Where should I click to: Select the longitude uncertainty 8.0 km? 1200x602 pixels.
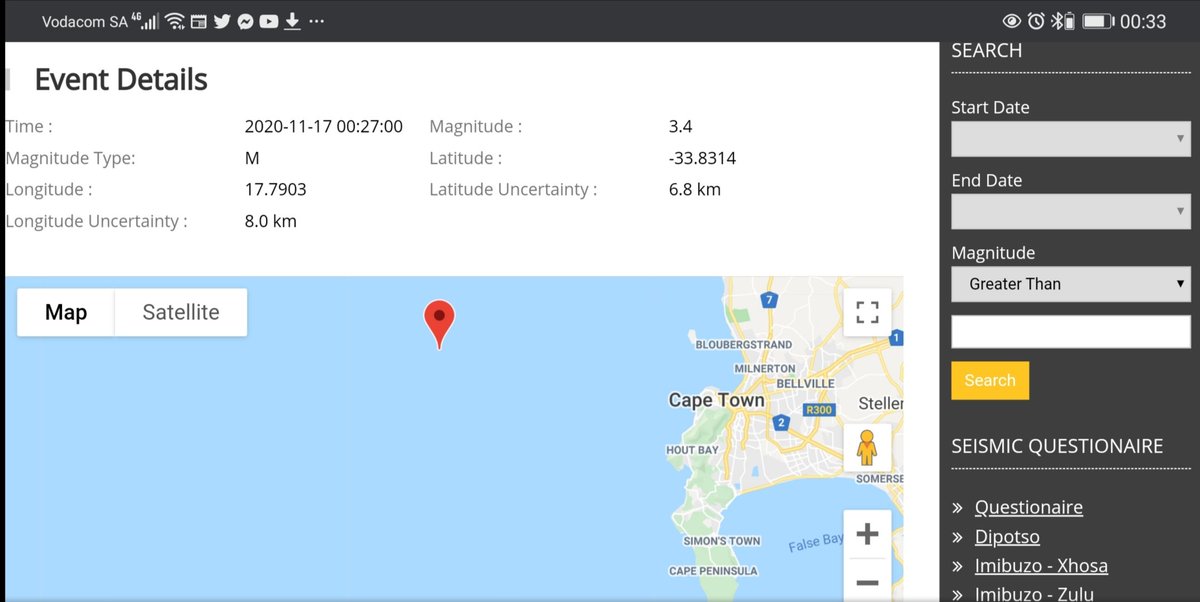point(271,221)
